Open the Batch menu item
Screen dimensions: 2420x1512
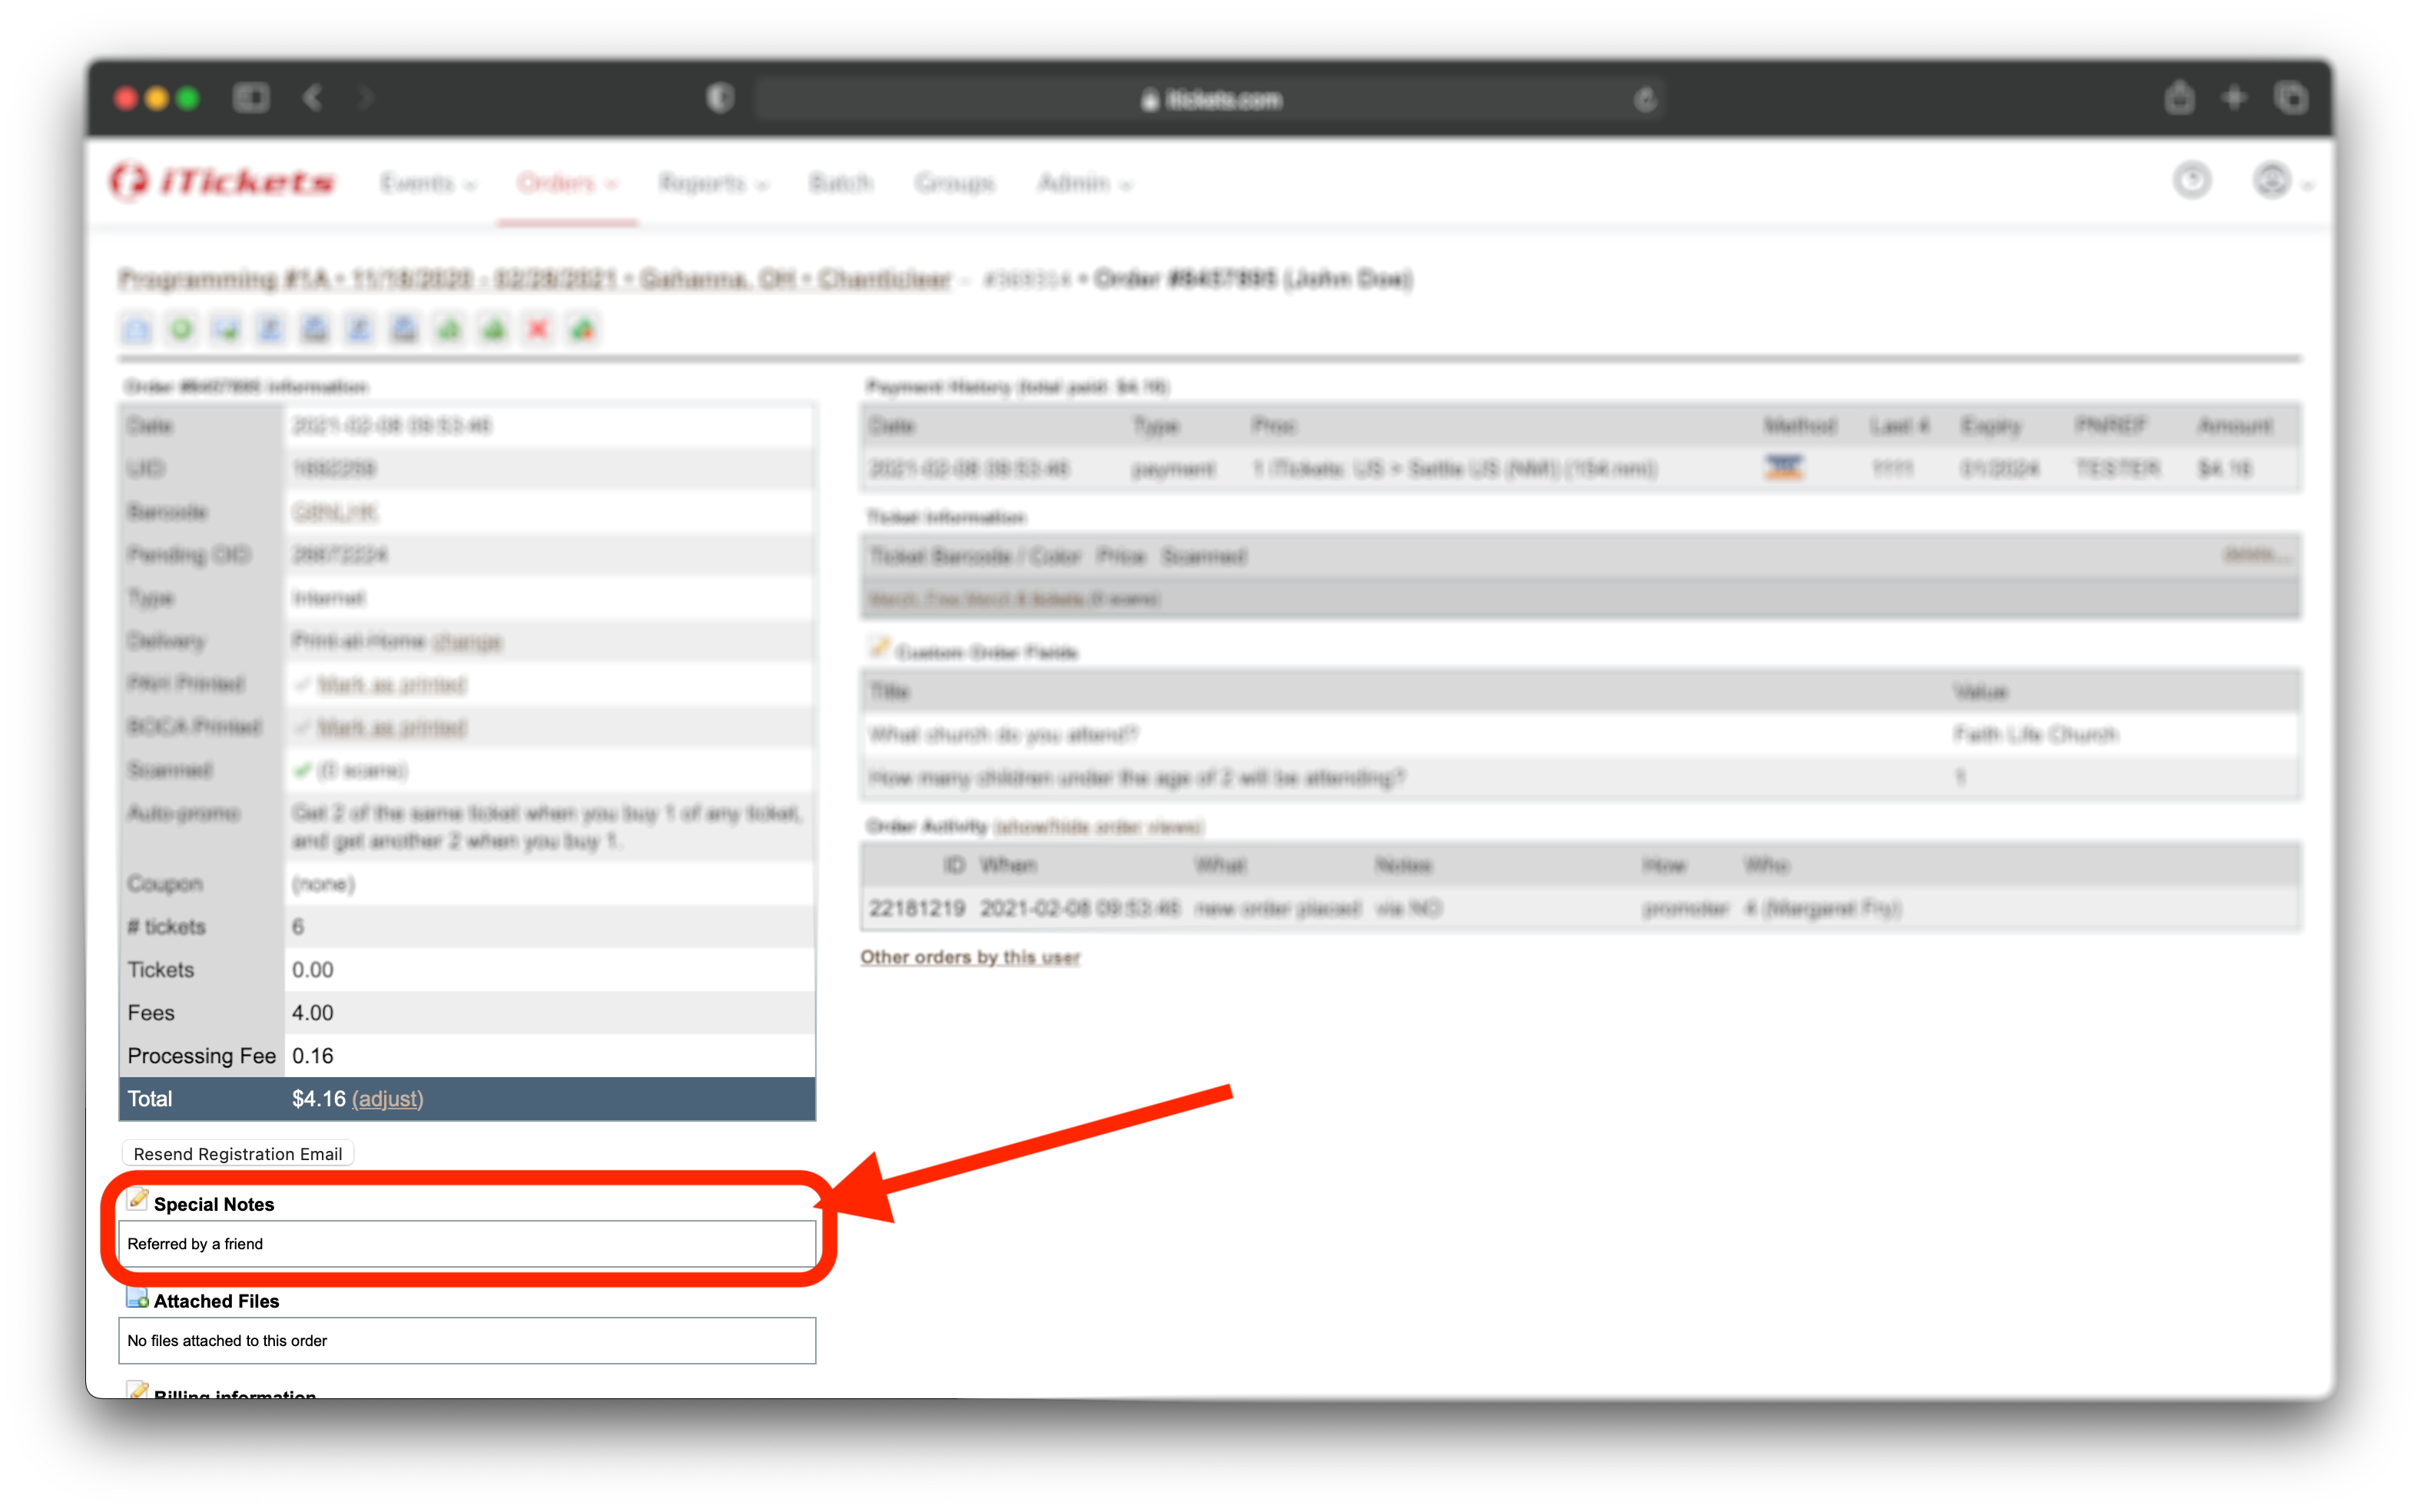pos(841,183)
